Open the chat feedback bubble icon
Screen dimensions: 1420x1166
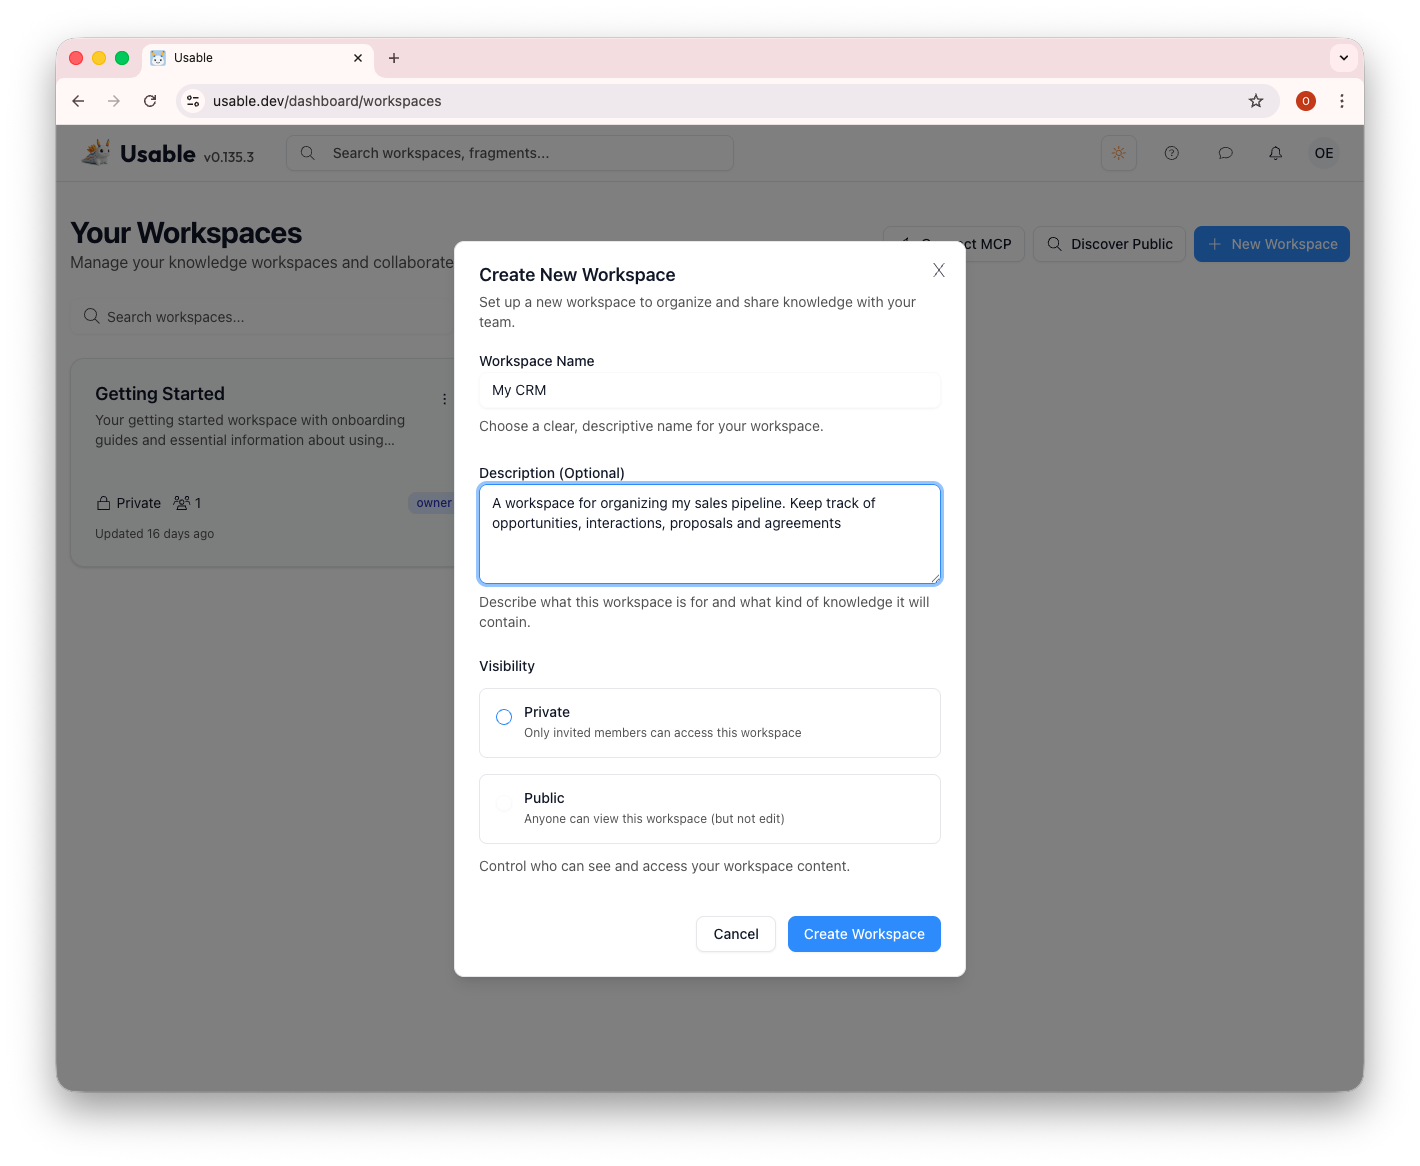coord(1225,153)
